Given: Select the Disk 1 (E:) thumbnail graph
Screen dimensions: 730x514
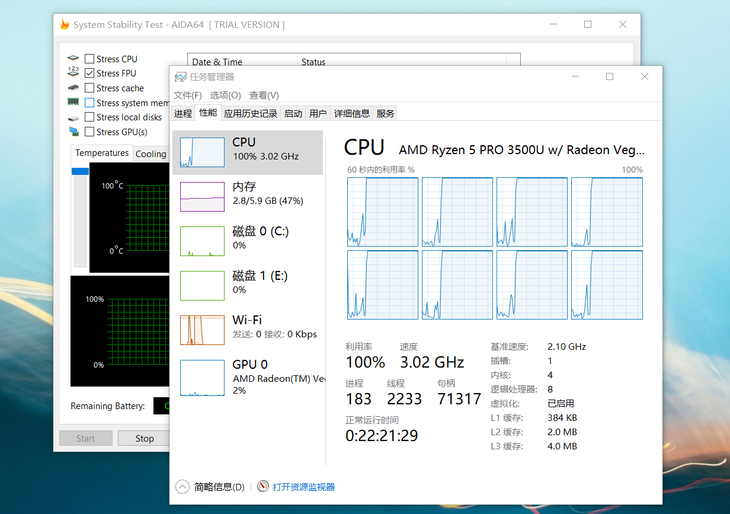Looking at the screenshot, I should tap(202, 285).
